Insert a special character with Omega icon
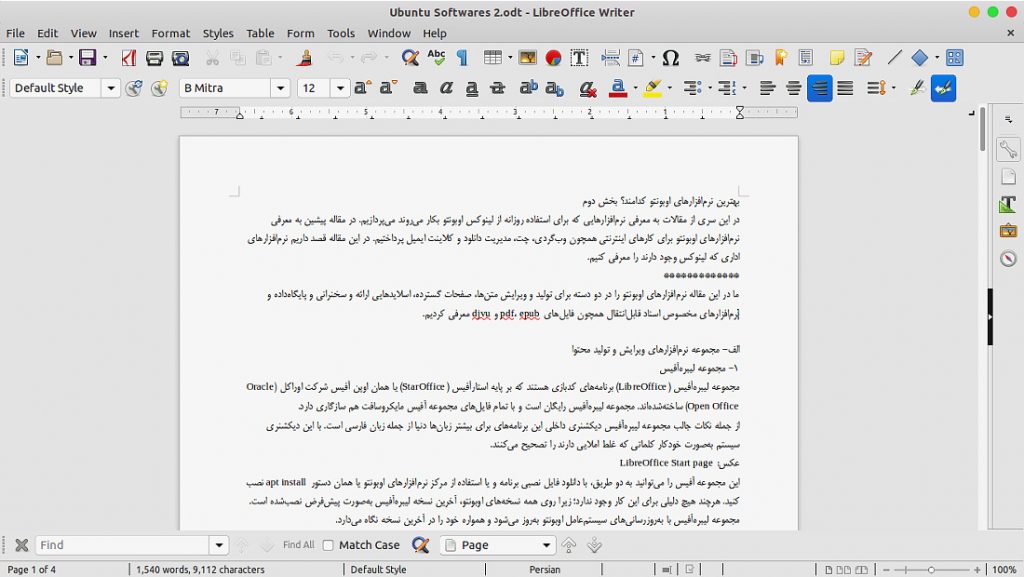Screen dimensions: 1024x577 pyautogui.click(x=671, y=58)
